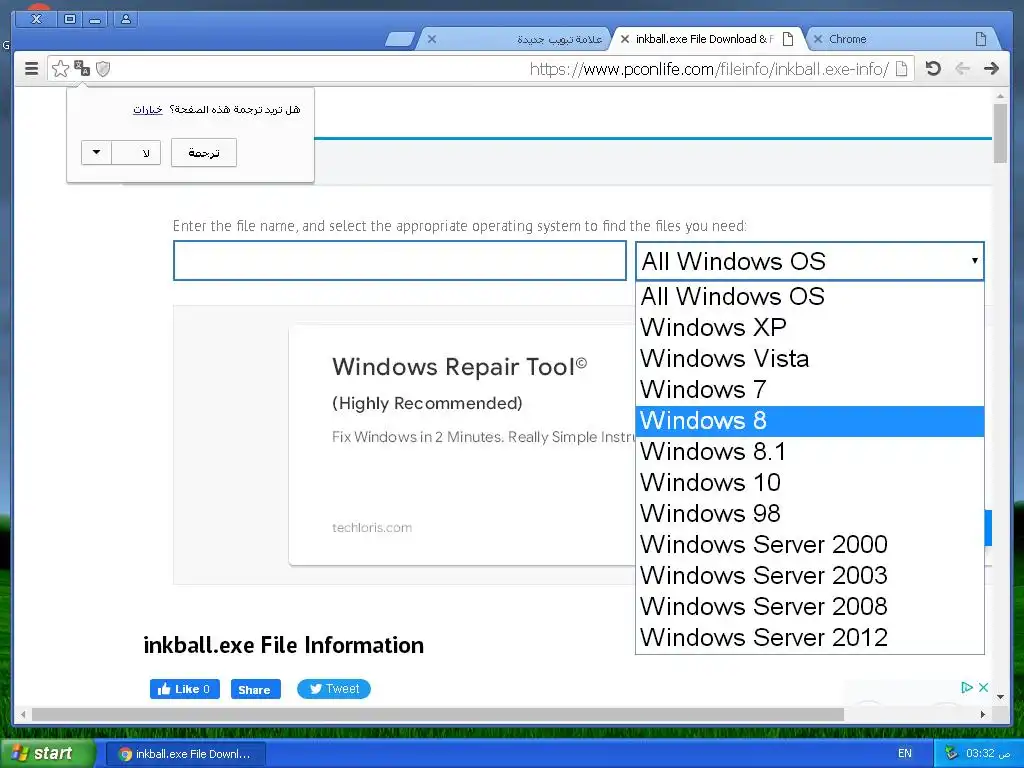Click the vertical scrollbar thumb

(x=1000, y=133)
